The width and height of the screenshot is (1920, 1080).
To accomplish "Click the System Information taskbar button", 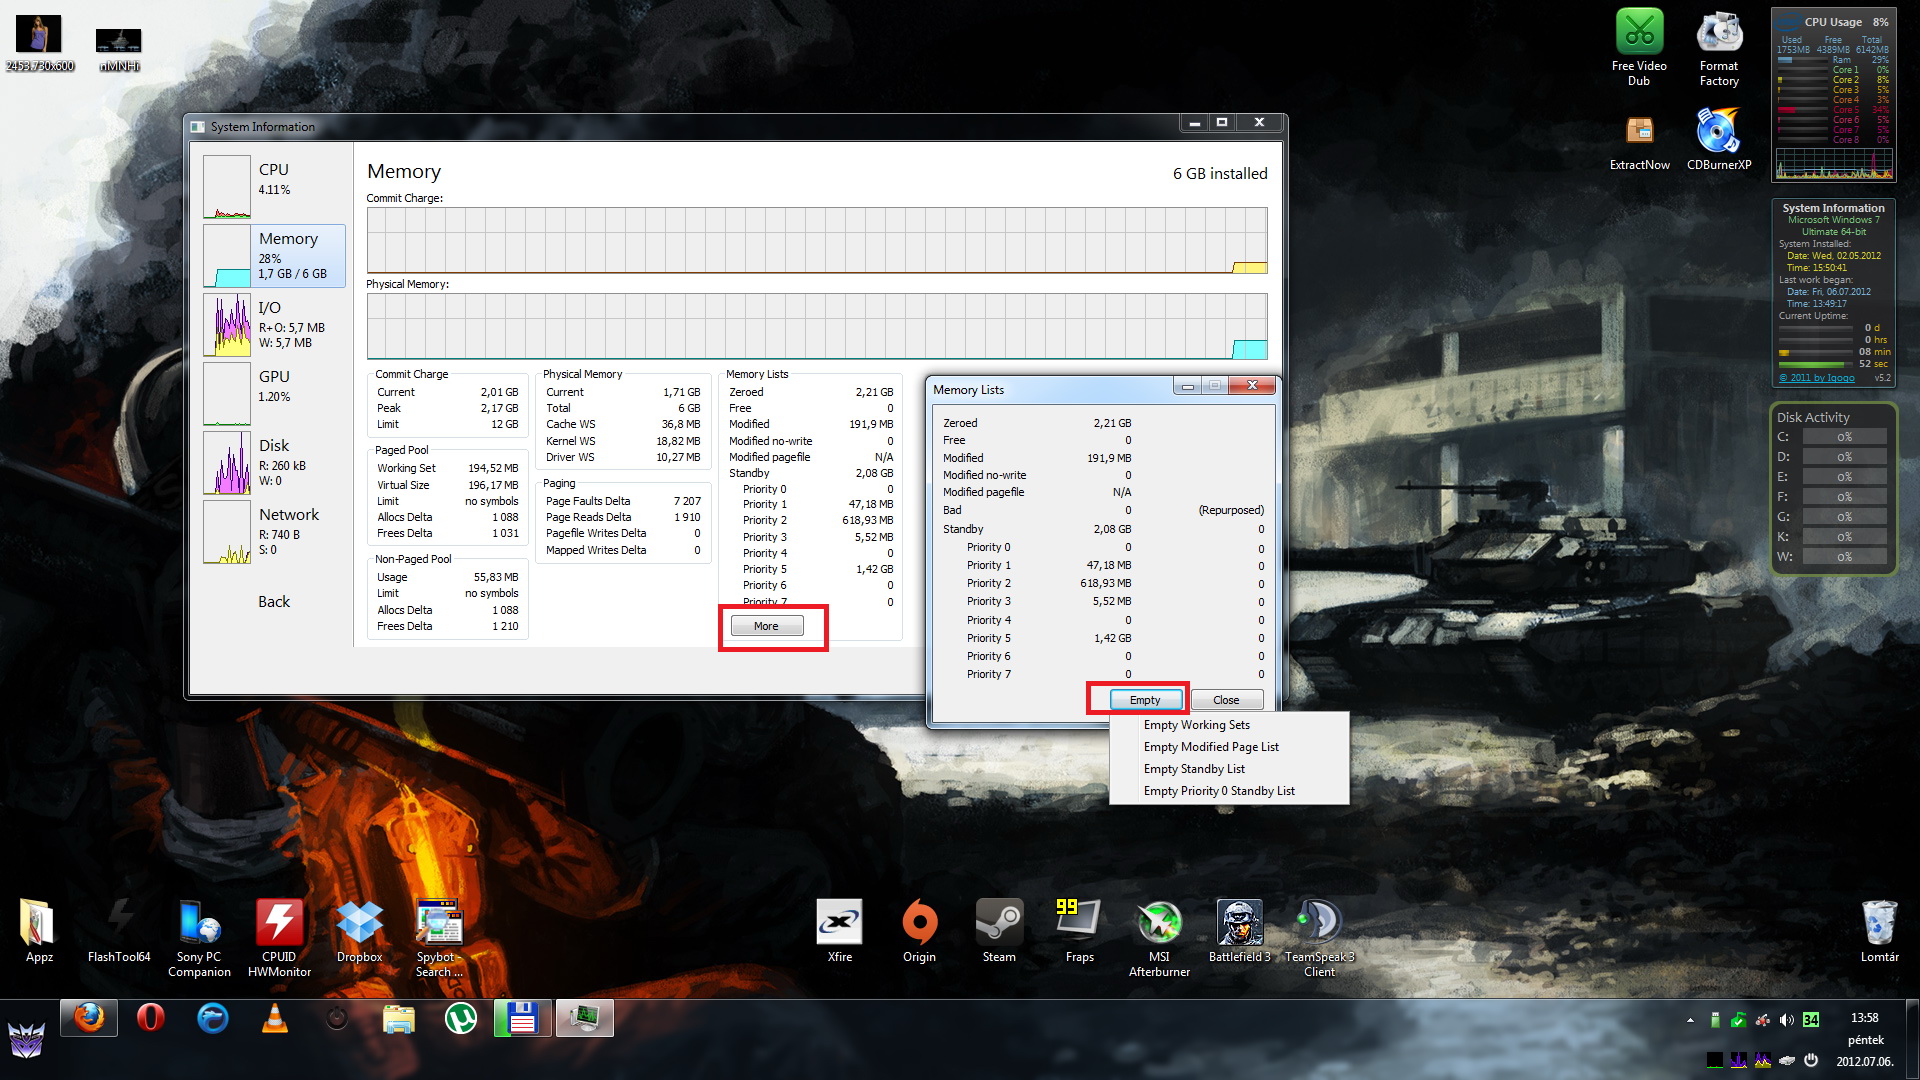I will coord(585,1018).
